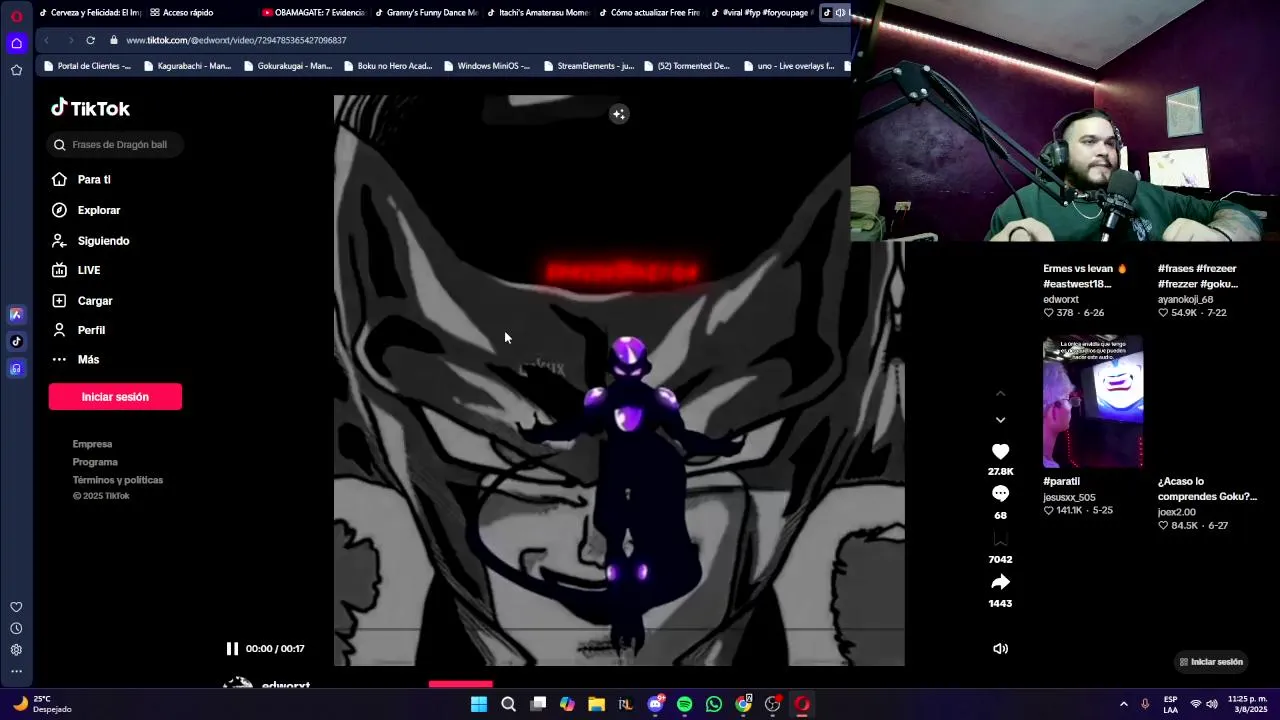Open the Perfil page
Image resolution: width=1280 pixels, height=720 pixels.
(78, 330)
